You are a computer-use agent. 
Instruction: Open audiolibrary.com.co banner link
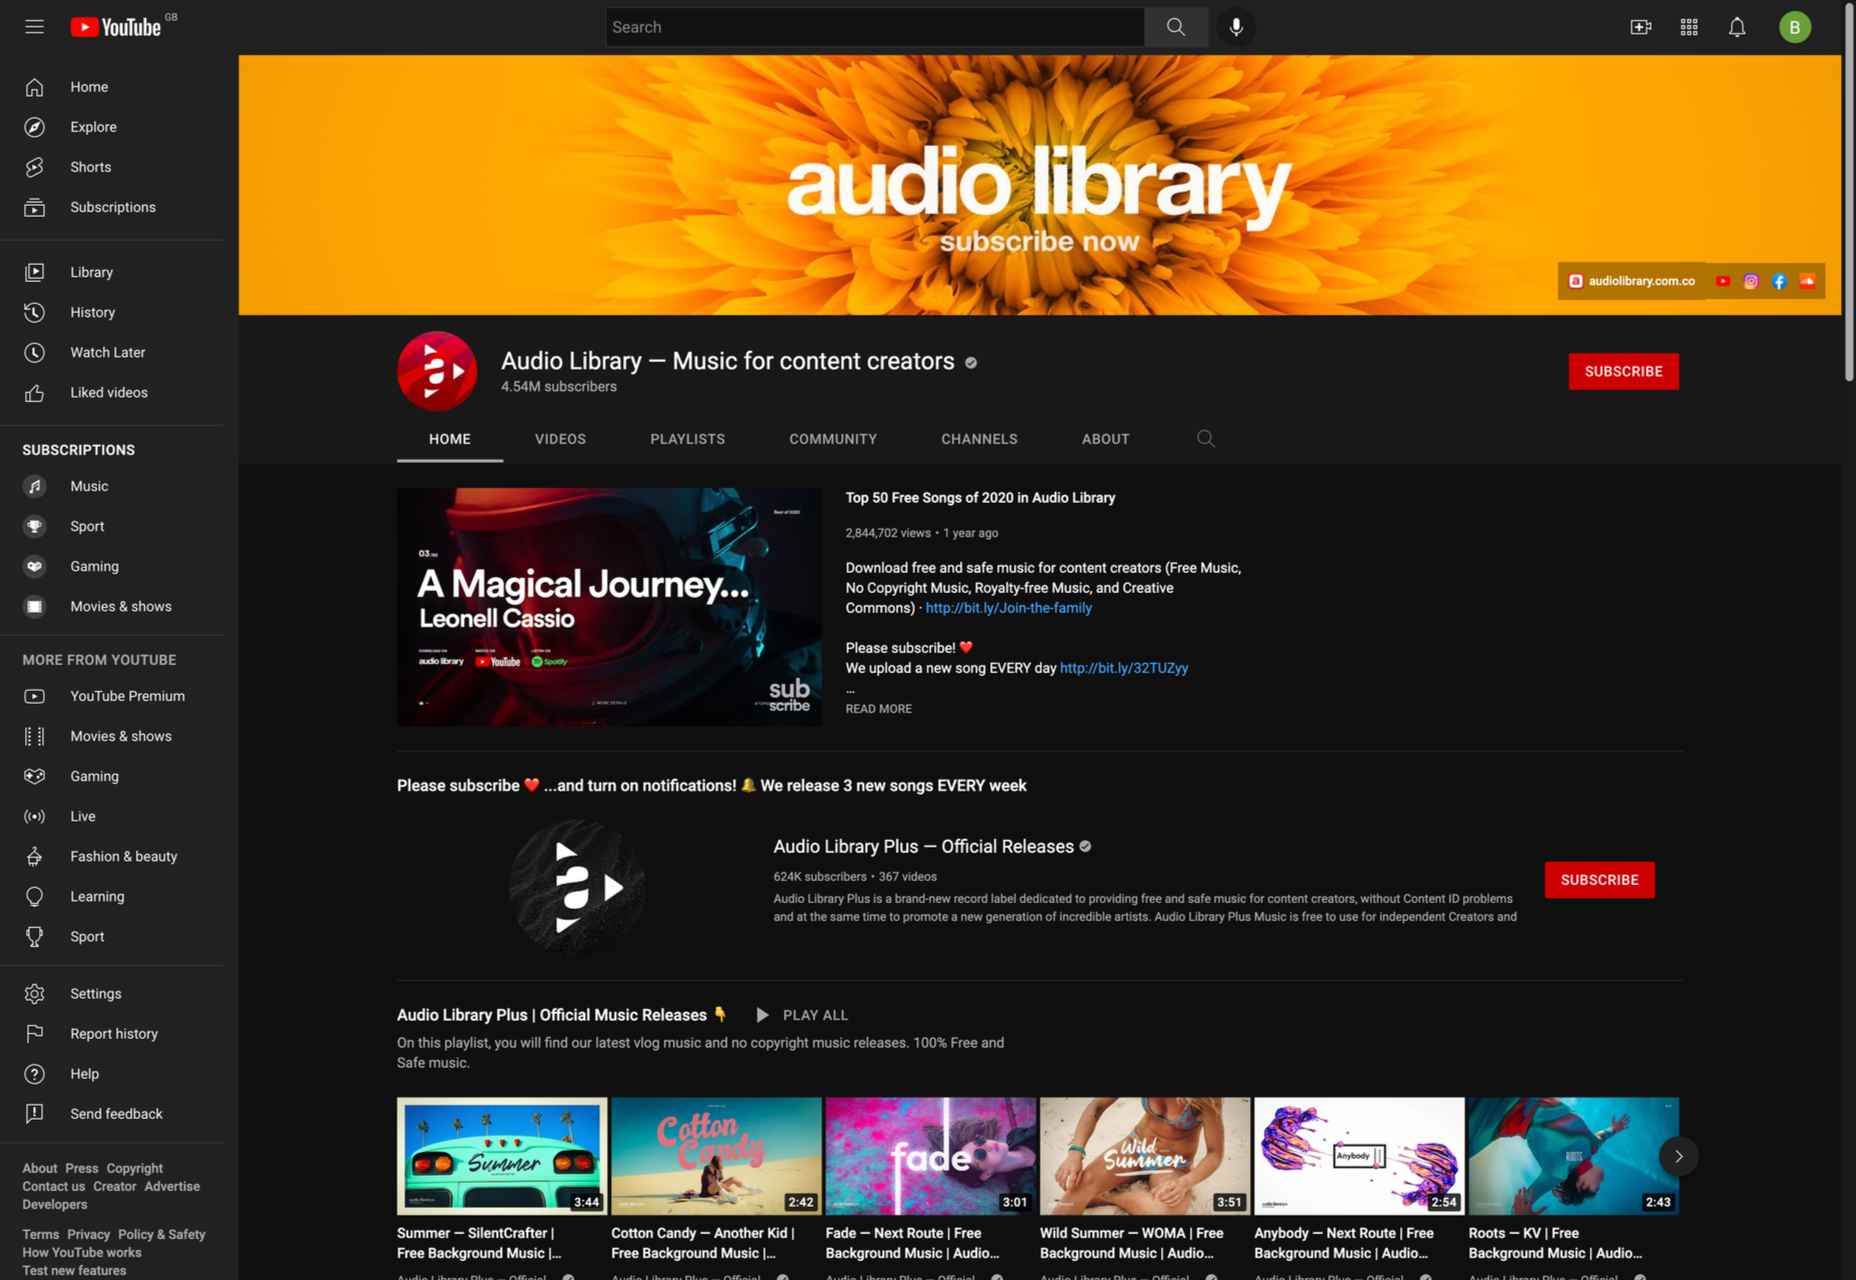click(1632, 281)
